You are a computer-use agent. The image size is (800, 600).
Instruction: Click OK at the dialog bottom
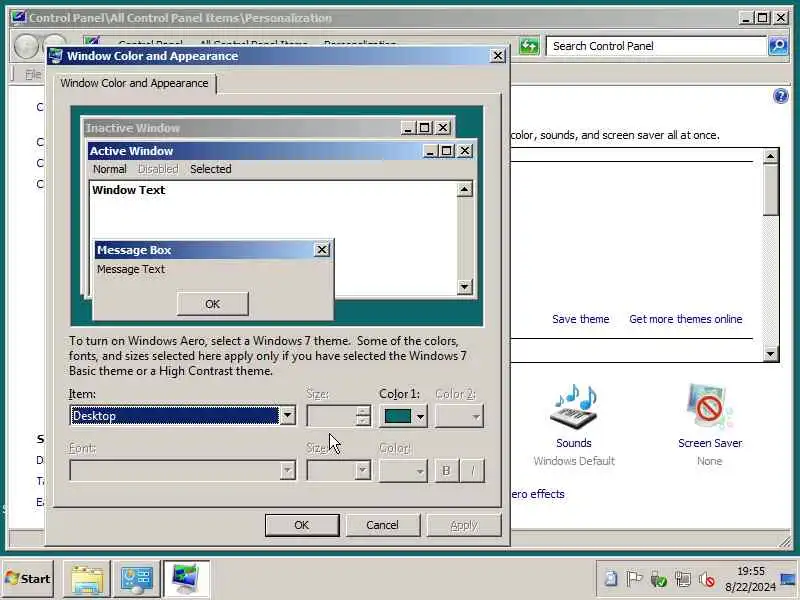[x=302, y=525]
